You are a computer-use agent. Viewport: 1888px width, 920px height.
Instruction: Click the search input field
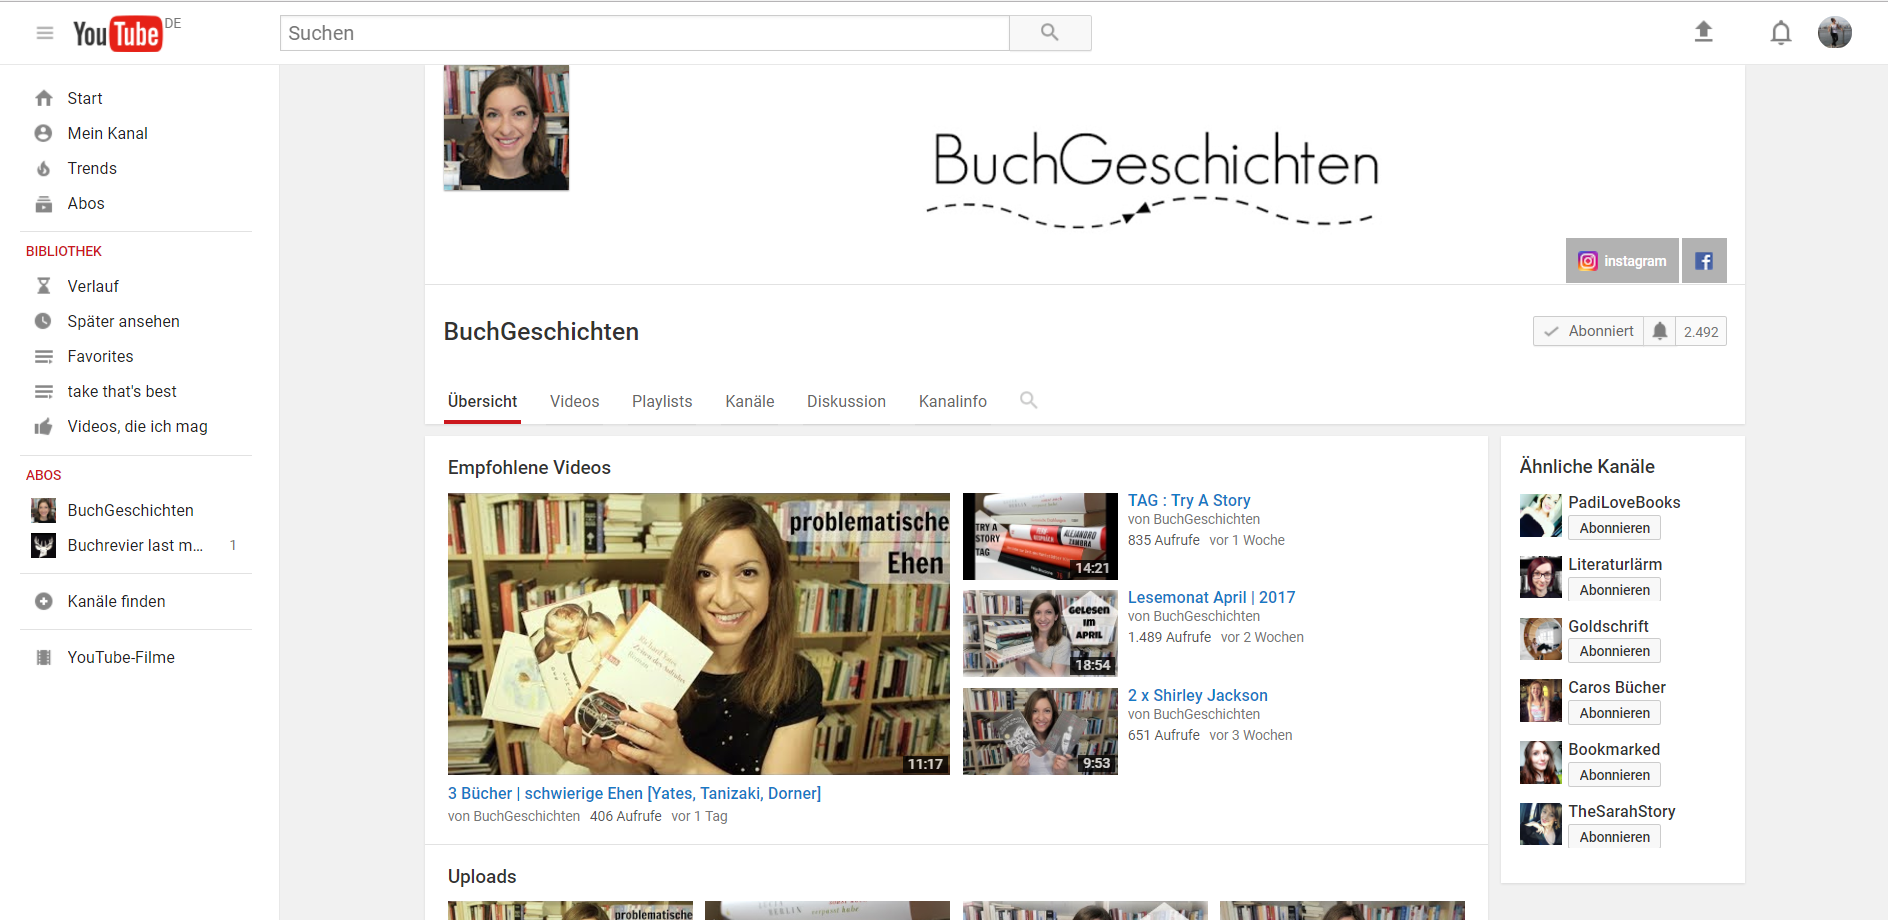coord(644,33)
